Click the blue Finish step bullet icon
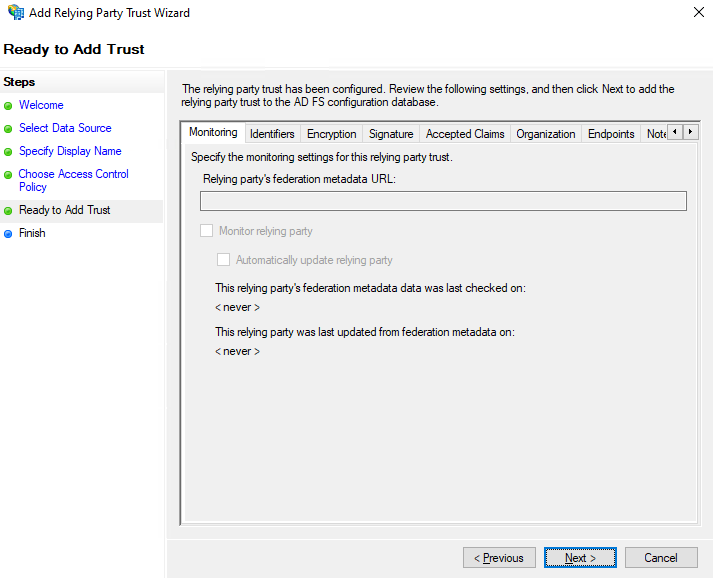This screenshot has height=578, width=713. click(8, 234)
